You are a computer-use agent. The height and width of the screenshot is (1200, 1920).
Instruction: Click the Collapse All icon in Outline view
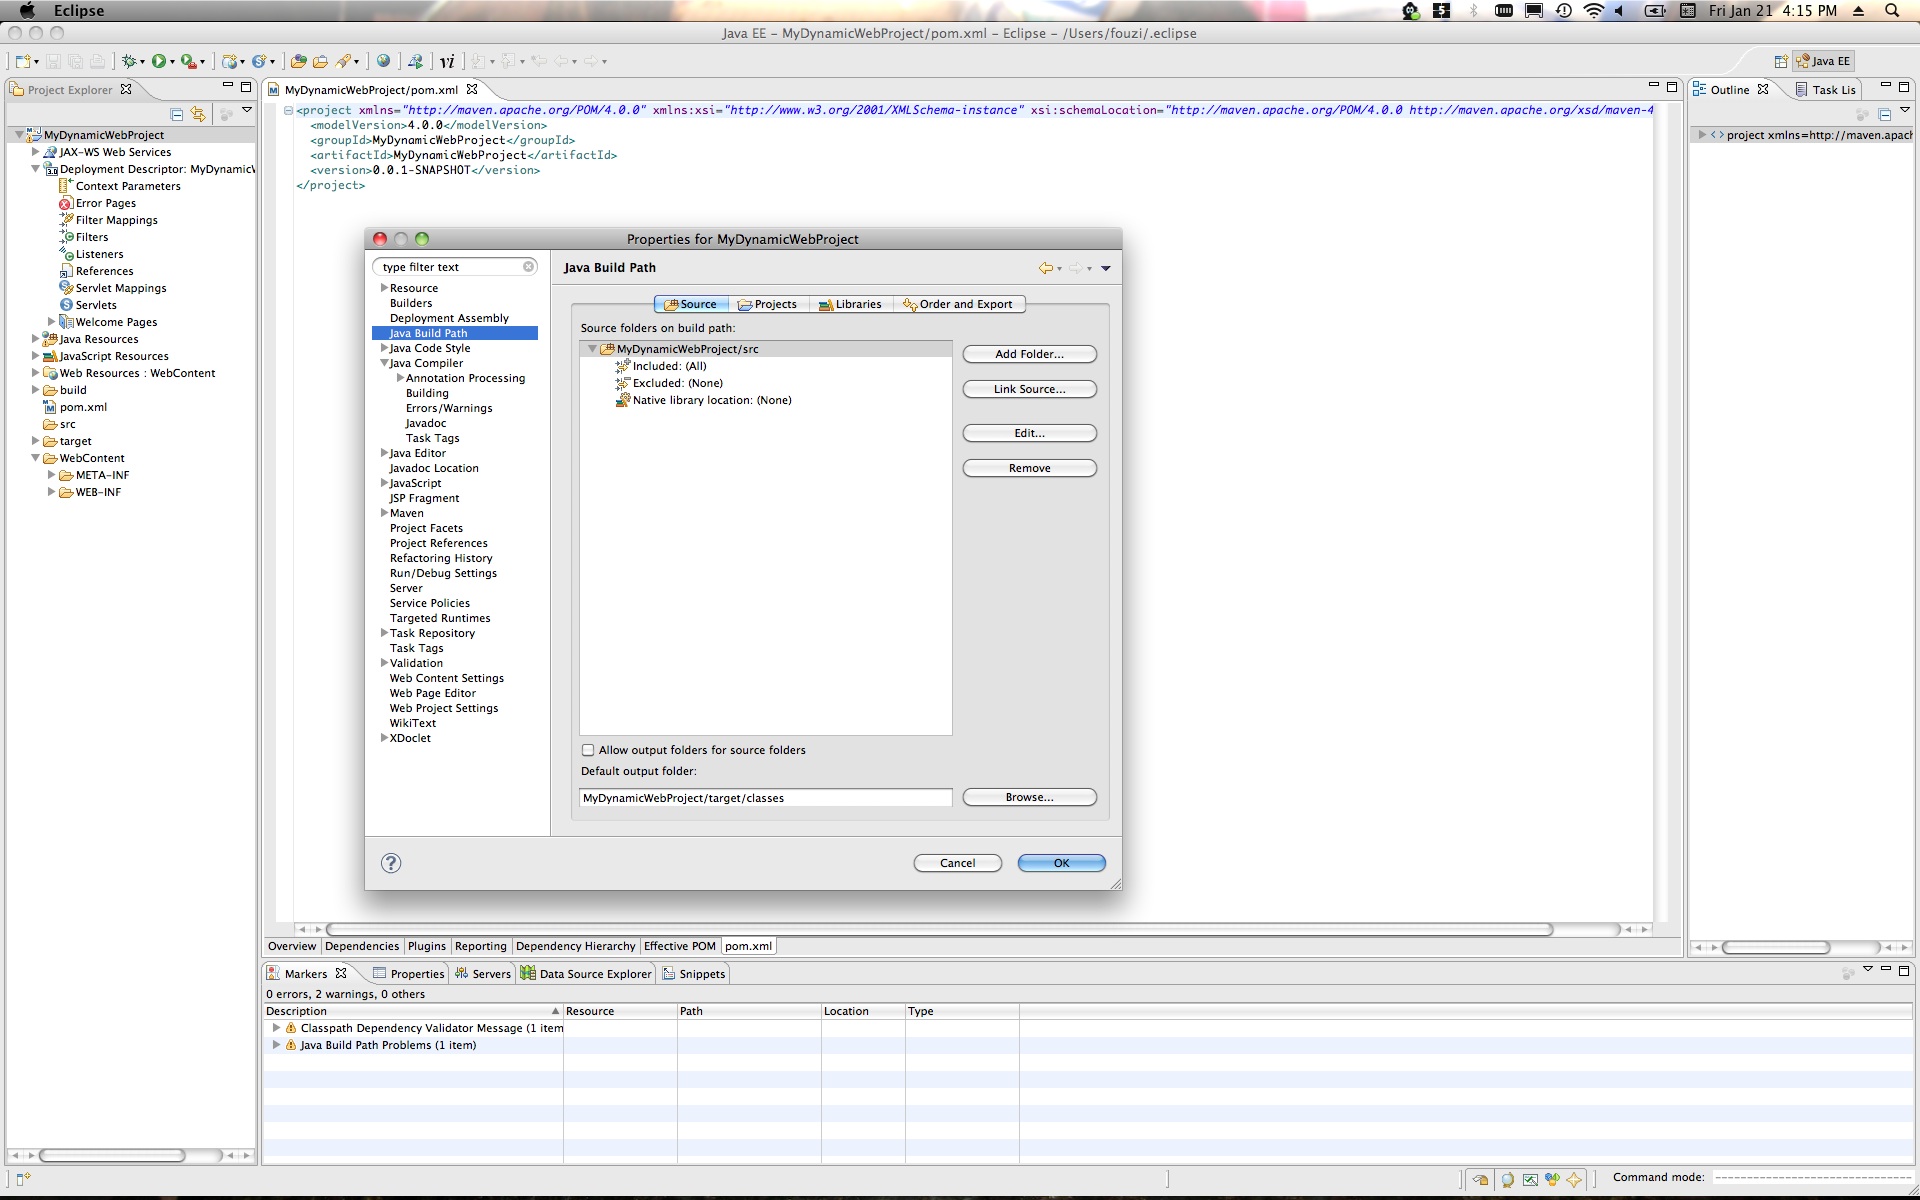1884,114
